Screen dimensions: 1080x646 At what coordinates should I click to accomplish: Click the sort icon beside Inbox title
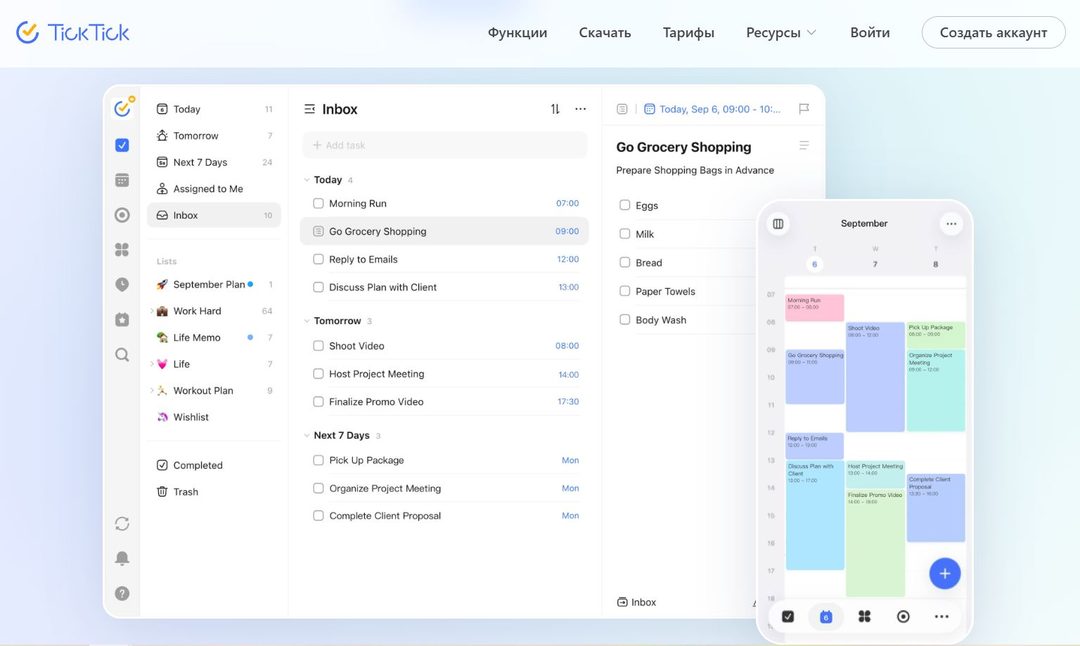tap(555, 109)
